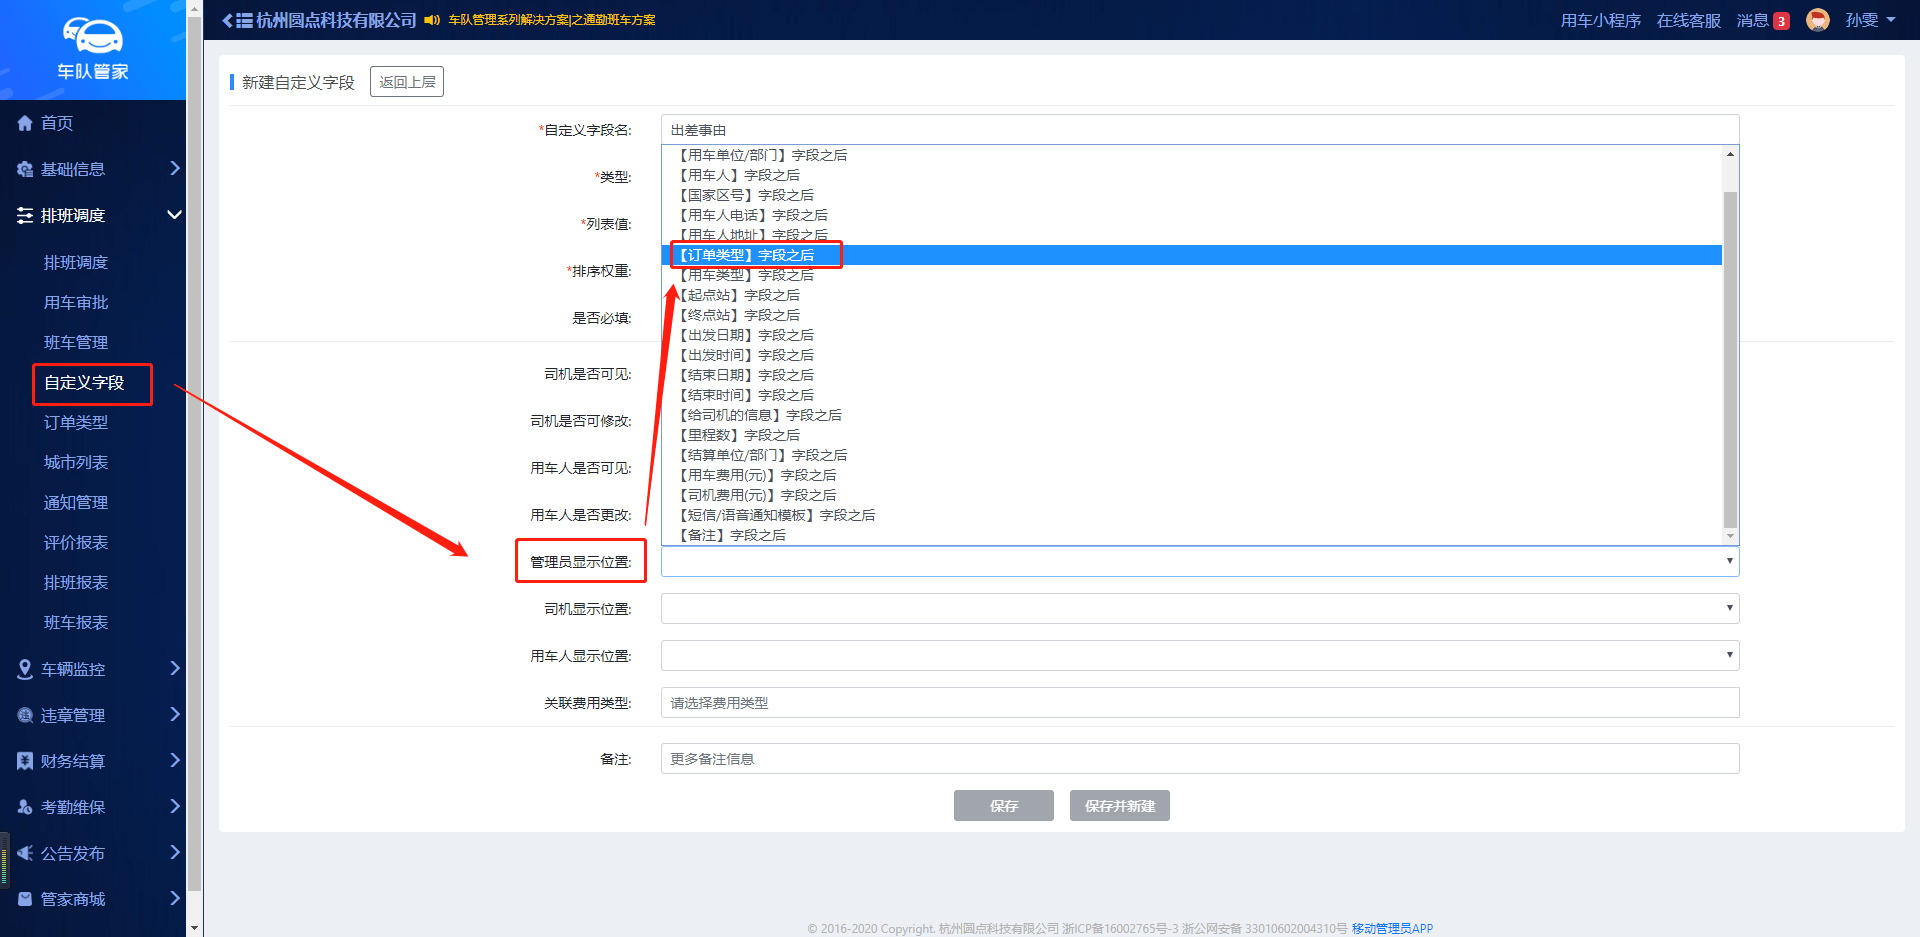The image size is (1920, 937).
Task: Select 【订单类型】字段之后 in the list
Action: (747, 255)
